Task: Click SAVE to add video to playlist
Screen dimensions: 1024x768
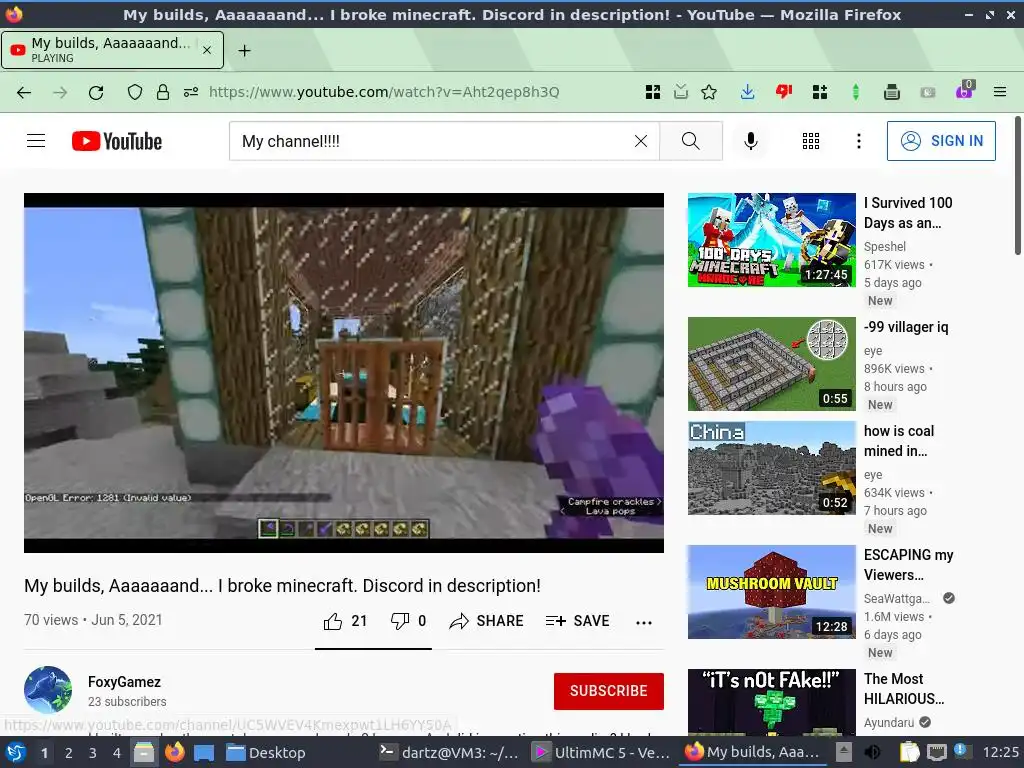Action: pyautogui.click(x=577, y=621)
